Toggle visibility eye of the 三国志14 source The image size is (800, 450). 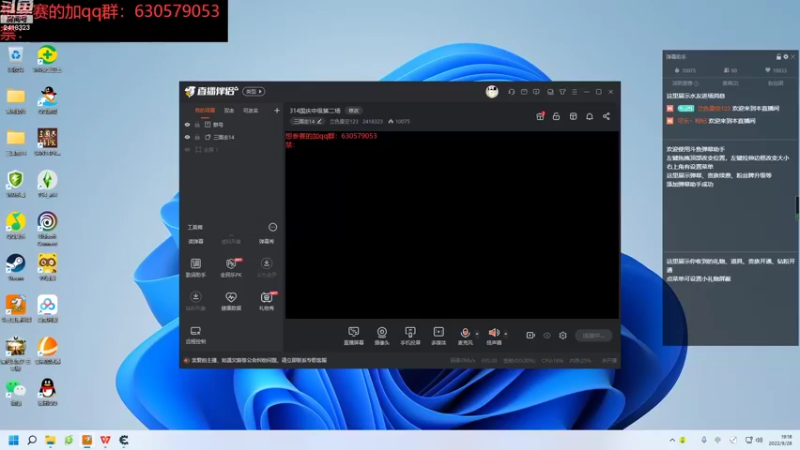click(x=187, y=137)
